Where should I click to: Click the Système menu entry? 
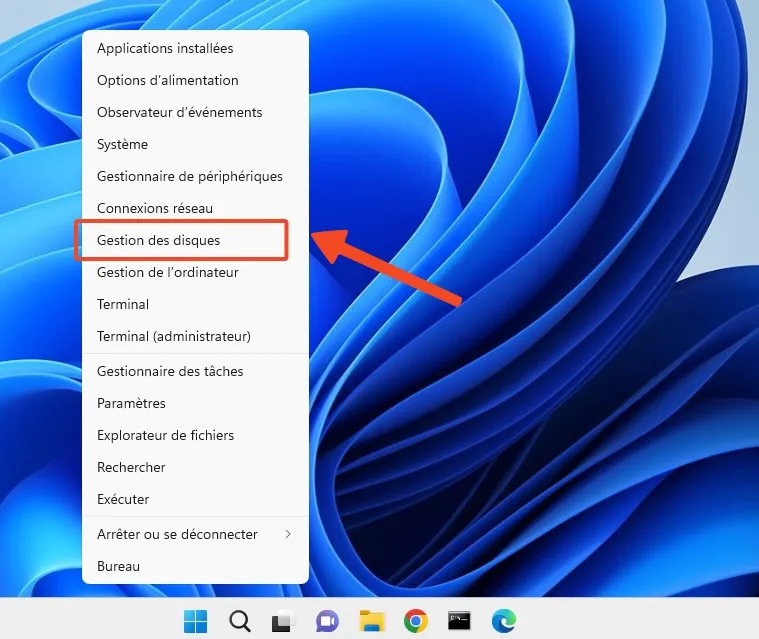[196, 144]
